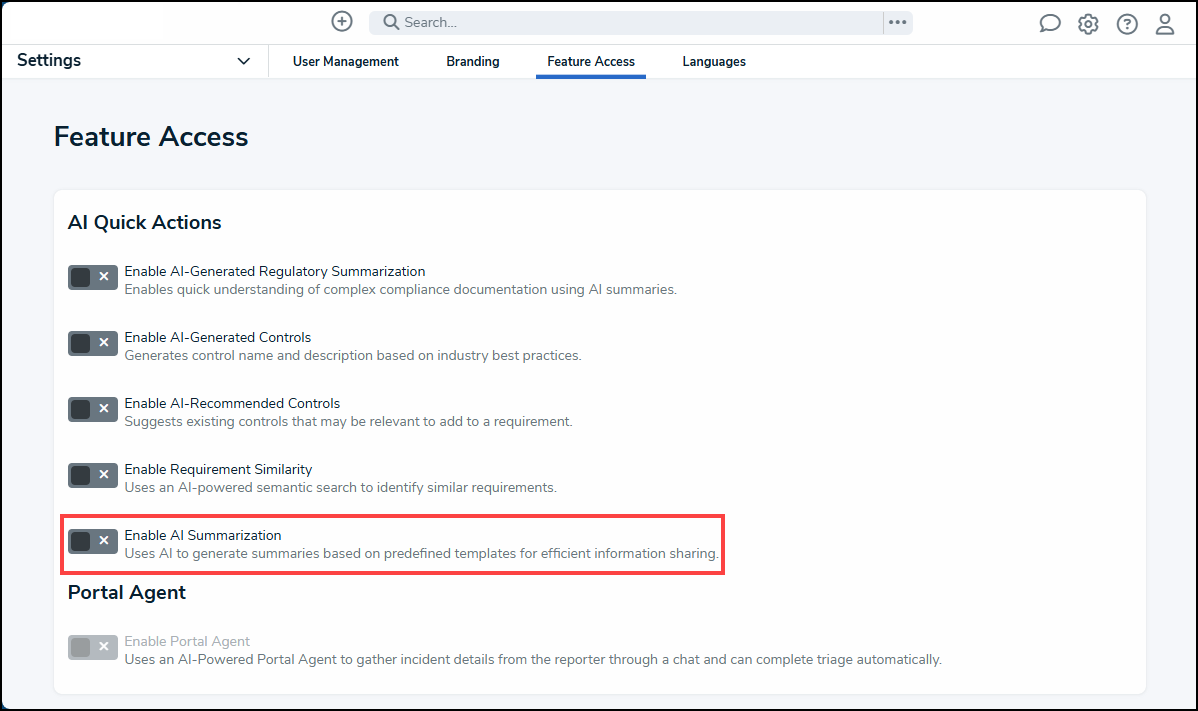Viewport: 1198px width, 711px height.
Task: Toggle Enable AI-Generated Controls on
Action: point(92,343)
